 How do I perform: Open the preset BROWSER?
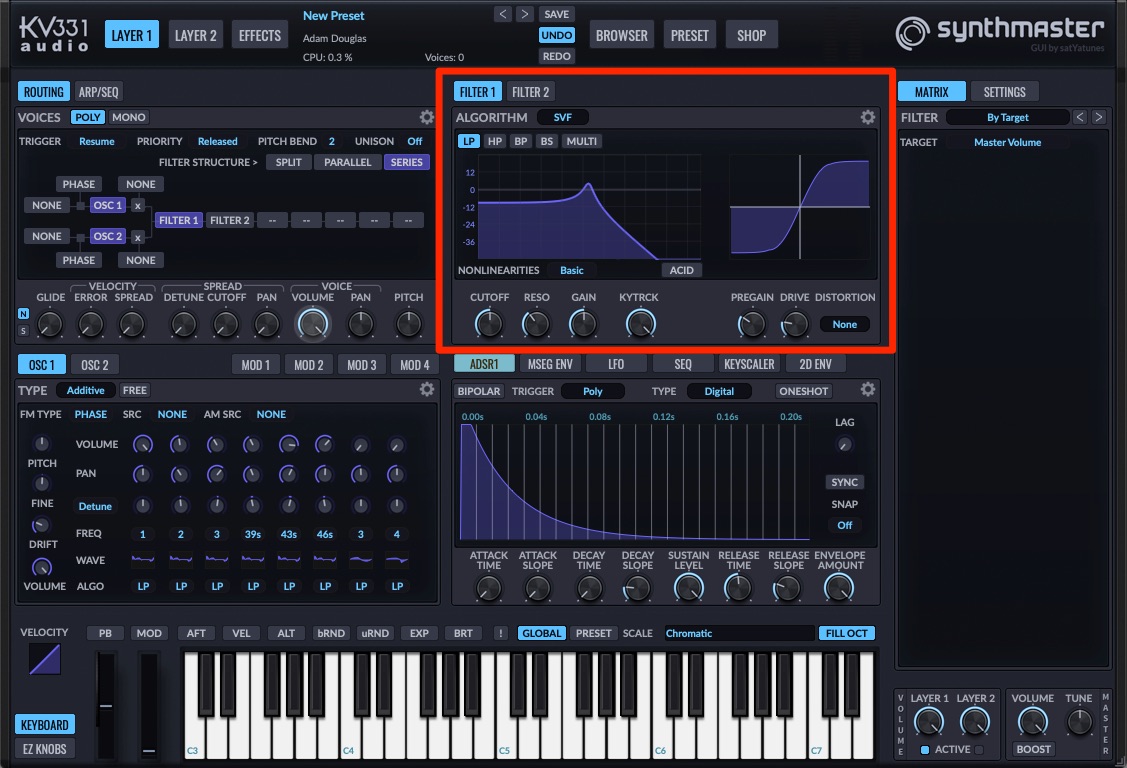[622, 35]
